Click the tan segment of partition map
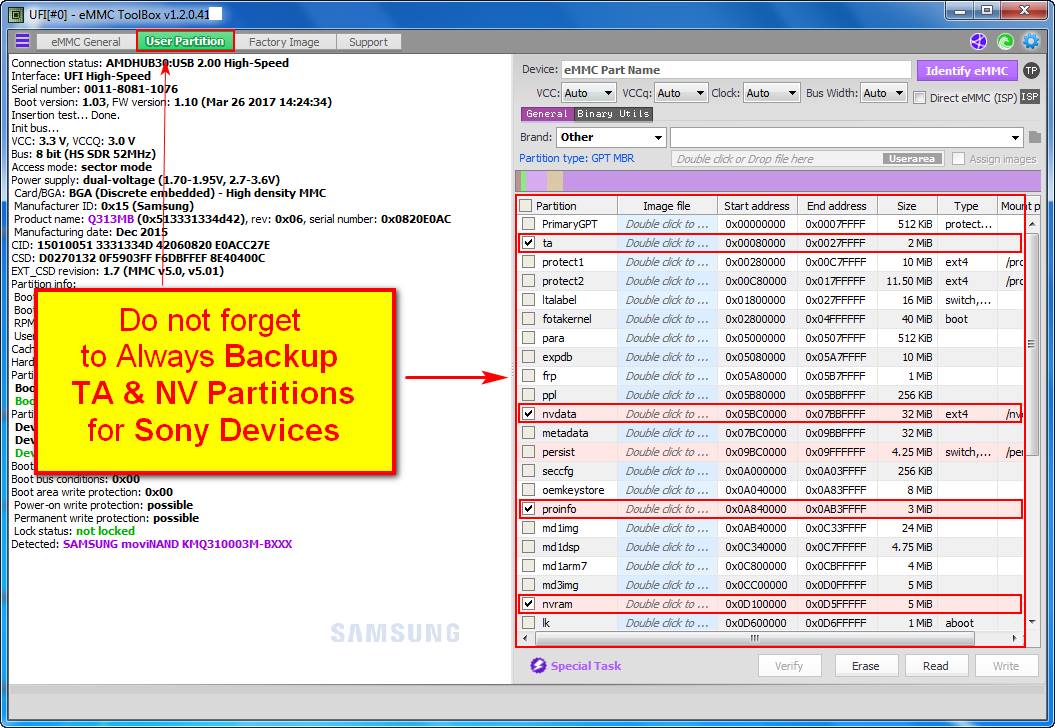Image resolution: width=1055 pixels, height=728 pixels. (554, 181)
